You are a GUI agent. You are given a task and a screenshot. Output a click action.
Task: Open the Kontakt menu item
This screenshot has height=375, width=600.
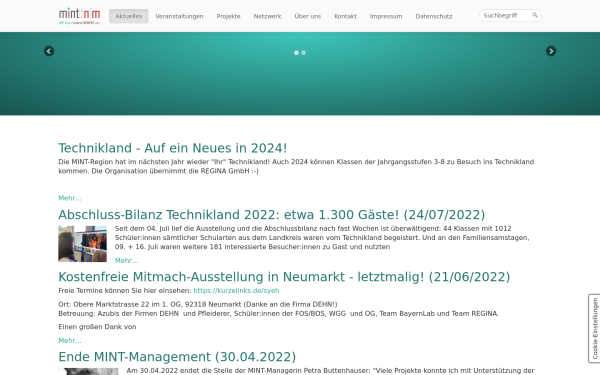(x=345, y=16)
